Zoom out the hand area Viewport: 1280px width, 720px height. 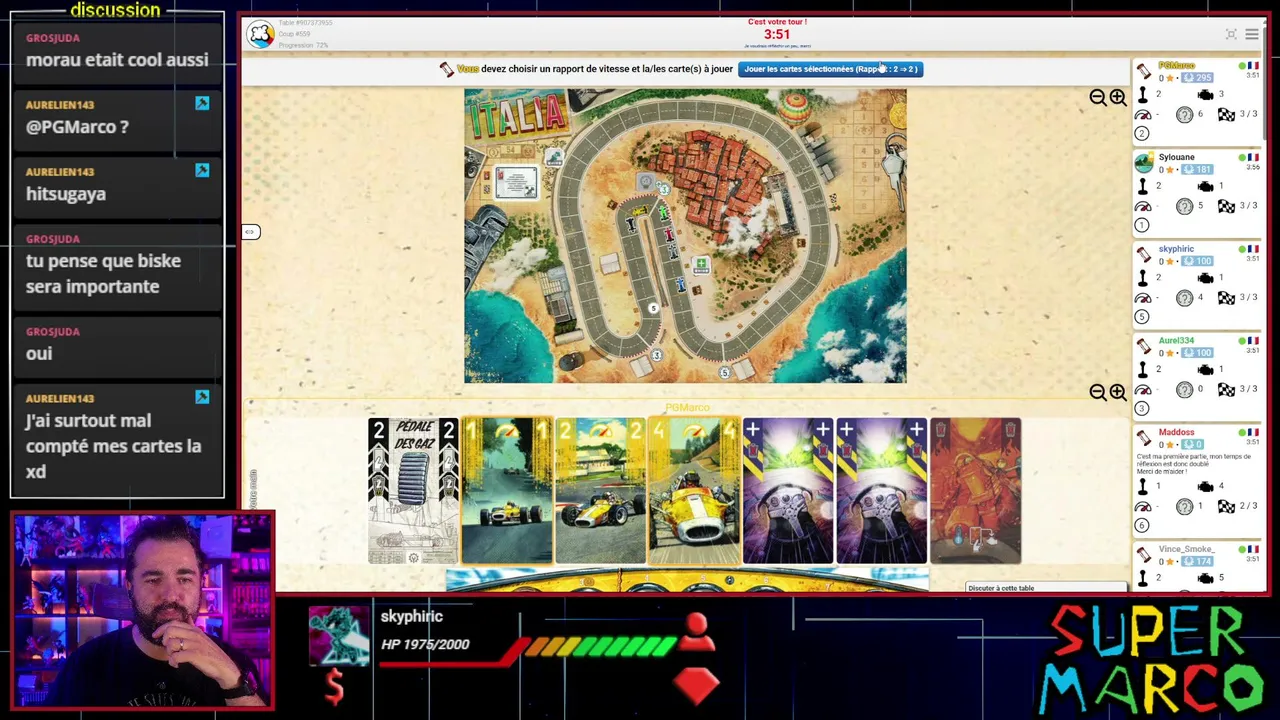click(1098, 392)
